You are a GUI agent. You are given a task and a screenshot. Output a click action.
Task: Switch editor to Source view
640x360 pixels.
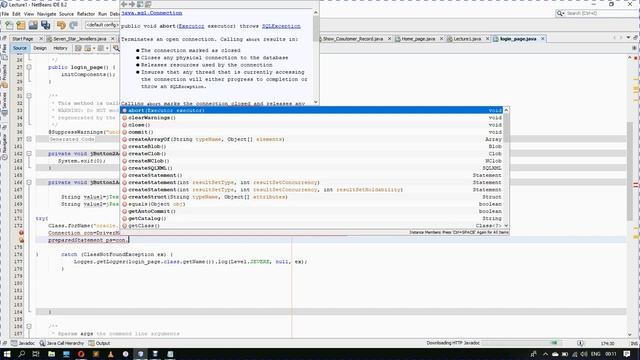(x=20, y=48)
